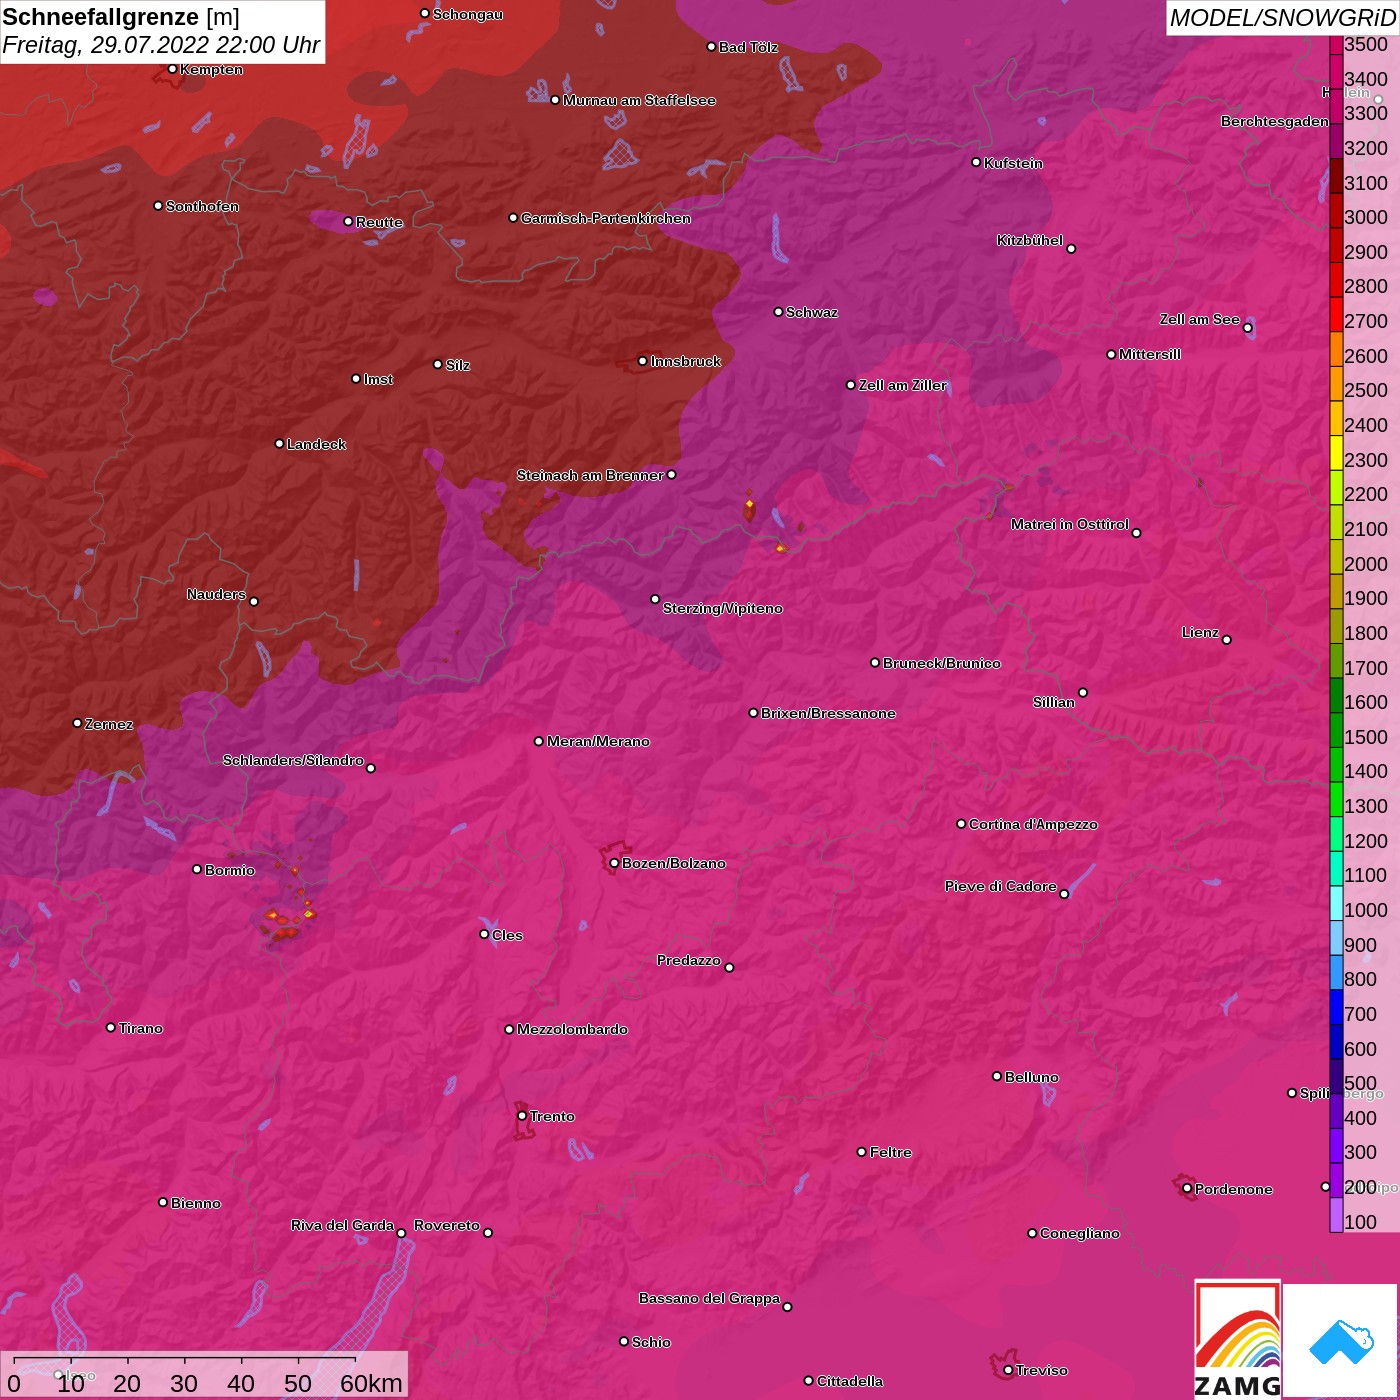
Task: Click the Treviso city marker dot
Action: click(x=1007, y=1370)
